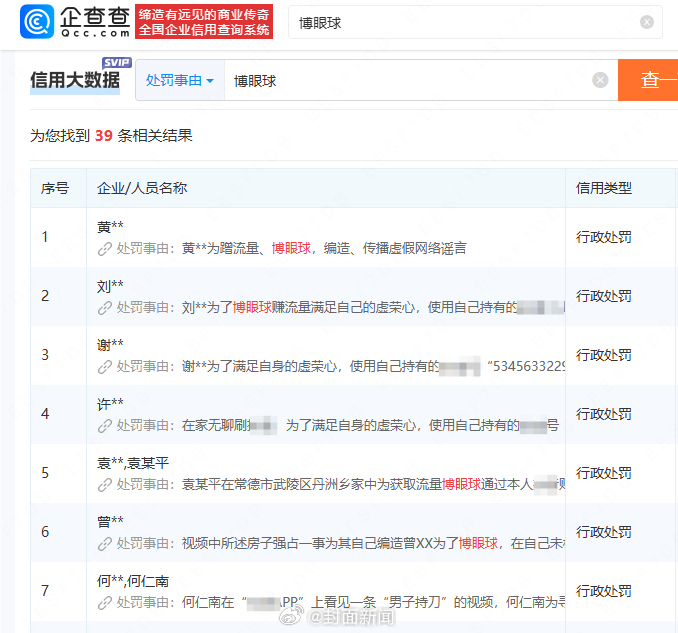Open the 信用大数据 heading
The width and height of the screenshot is (678, 633).
point(75,80)
